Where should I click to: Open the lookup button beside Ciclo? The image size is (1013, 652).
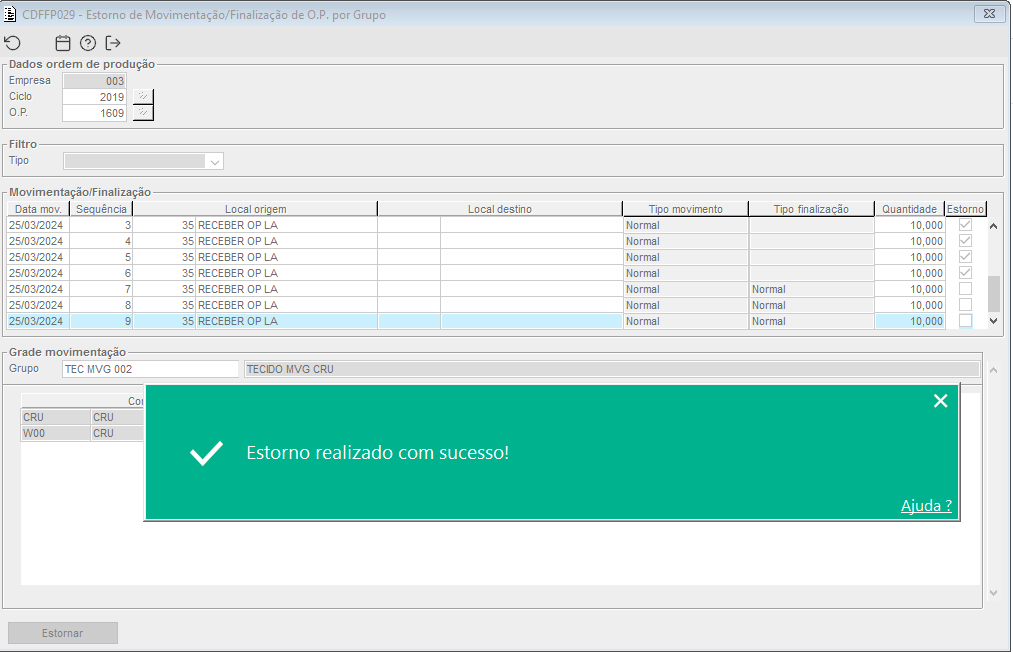(x=143, y=96)
